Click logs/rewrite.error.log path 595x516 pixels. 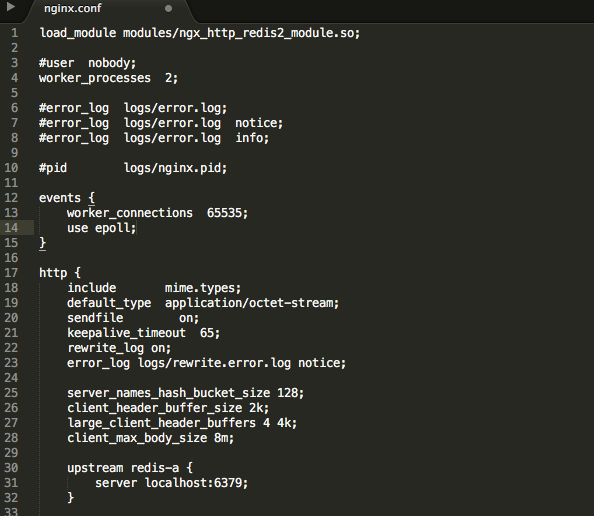pos(214,363)
